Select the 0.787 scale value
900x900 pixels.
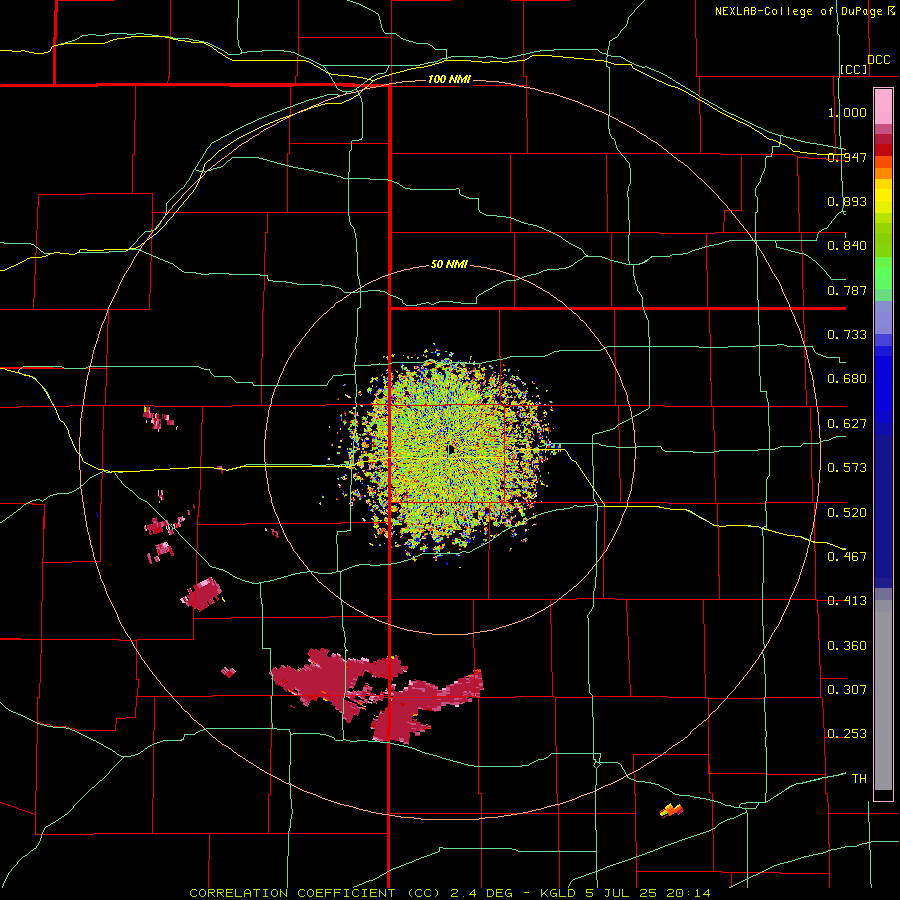coord(847,290)
